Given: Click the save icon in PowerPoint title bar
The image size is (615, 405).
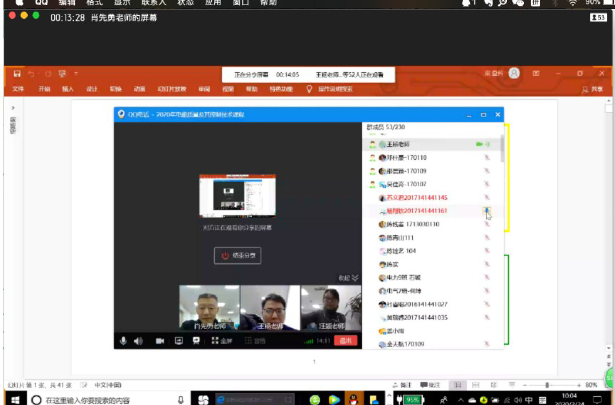Looking at the screenshot, I should 16,73.
